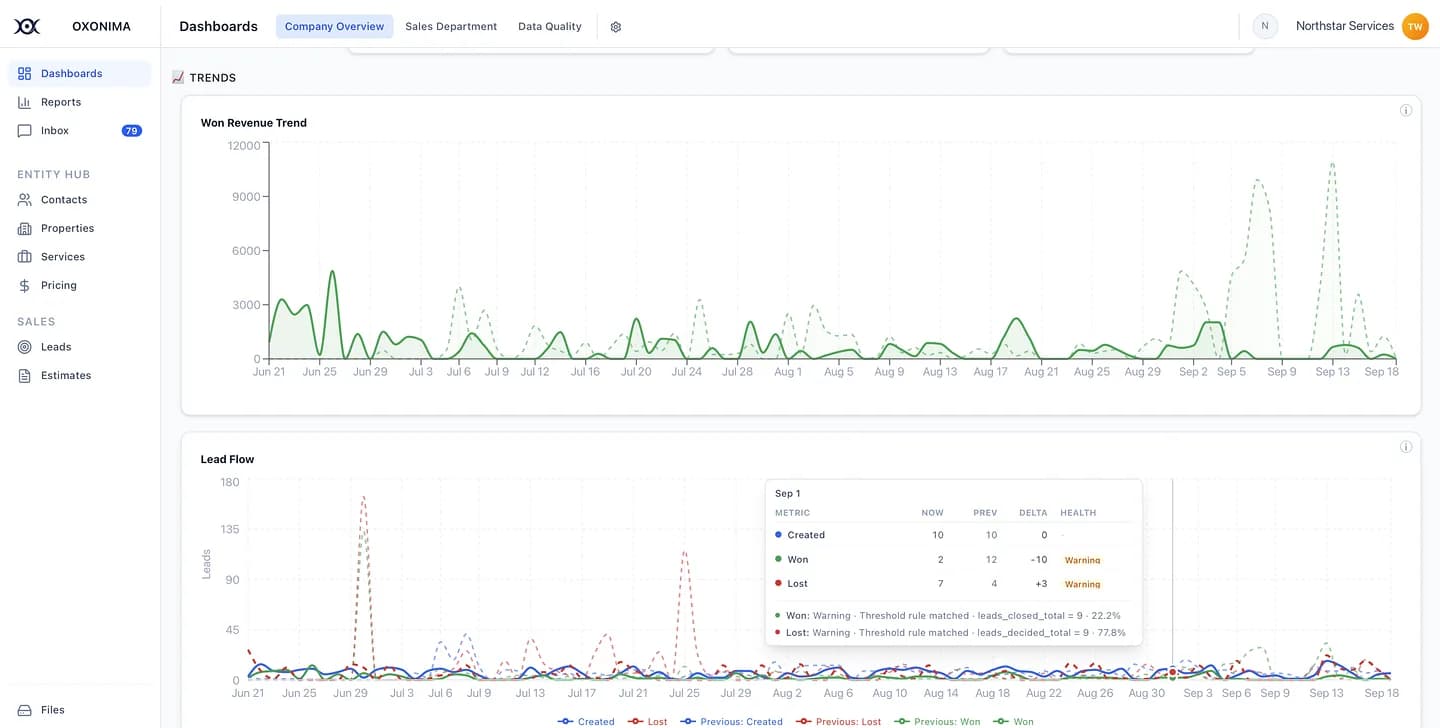Toggle the Created series in legend
The height and width of the screenshot is (728, 1440).
point(586,721)
